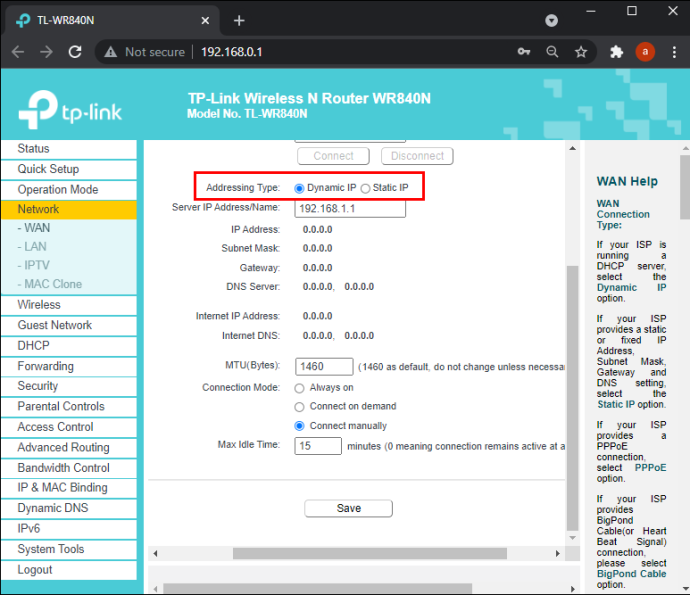This screenshot has height=595, width=690.
Task: Open the extensions puzzle icon
Action: pyautogui.click(x=617, y=52)
